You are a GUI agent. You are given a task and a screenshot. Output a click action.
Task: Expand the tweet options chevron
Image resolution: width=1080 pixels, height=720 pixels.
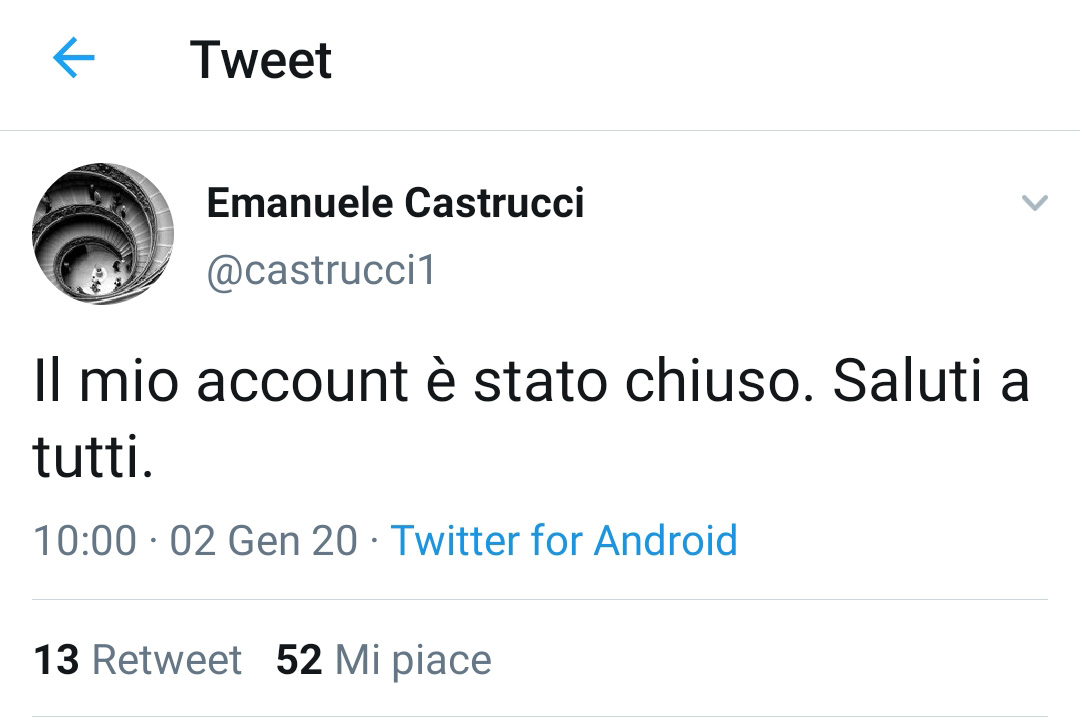(x=1035, y=203)
